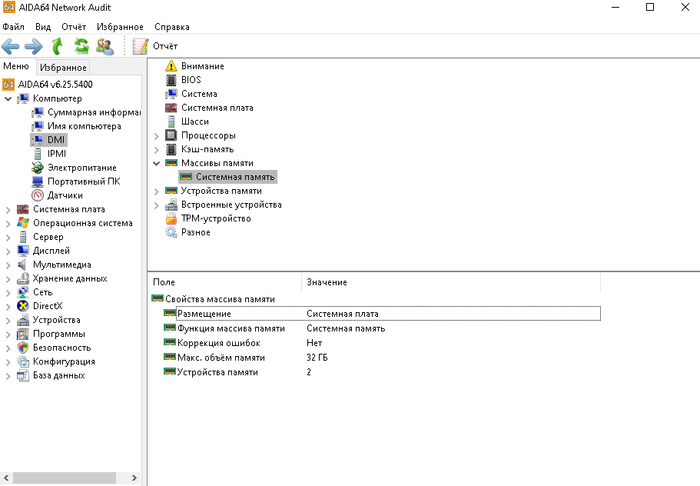Expand Устройства памяти in DMI list
This screenshot has width=700, height=486.
pos(156,191)
